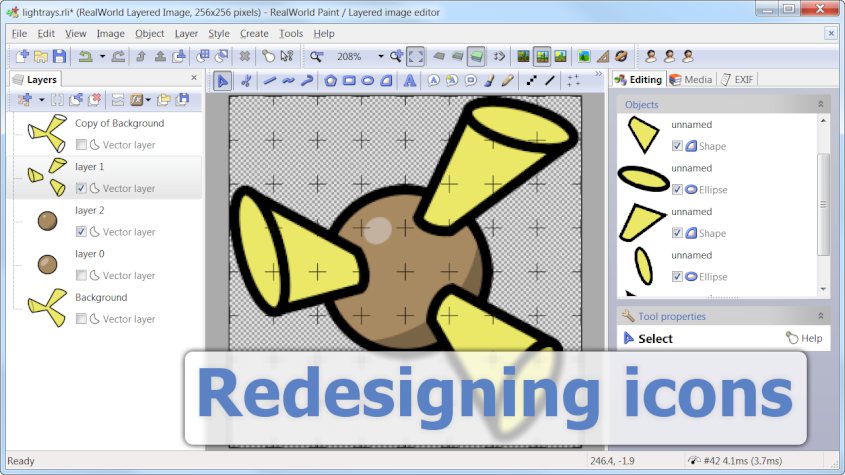This screenshot has height=475, width=845.
Task: Click the zoom out magnifier icon
Action: (316, 56)
